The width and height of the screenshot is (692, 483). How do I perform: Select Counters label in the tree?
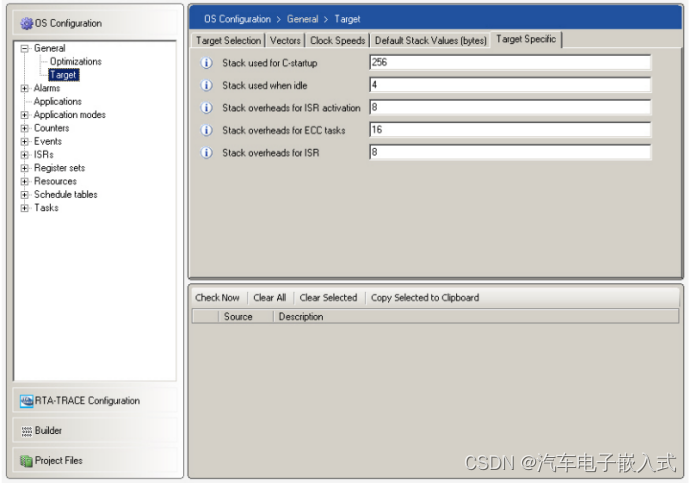(52, 128)
